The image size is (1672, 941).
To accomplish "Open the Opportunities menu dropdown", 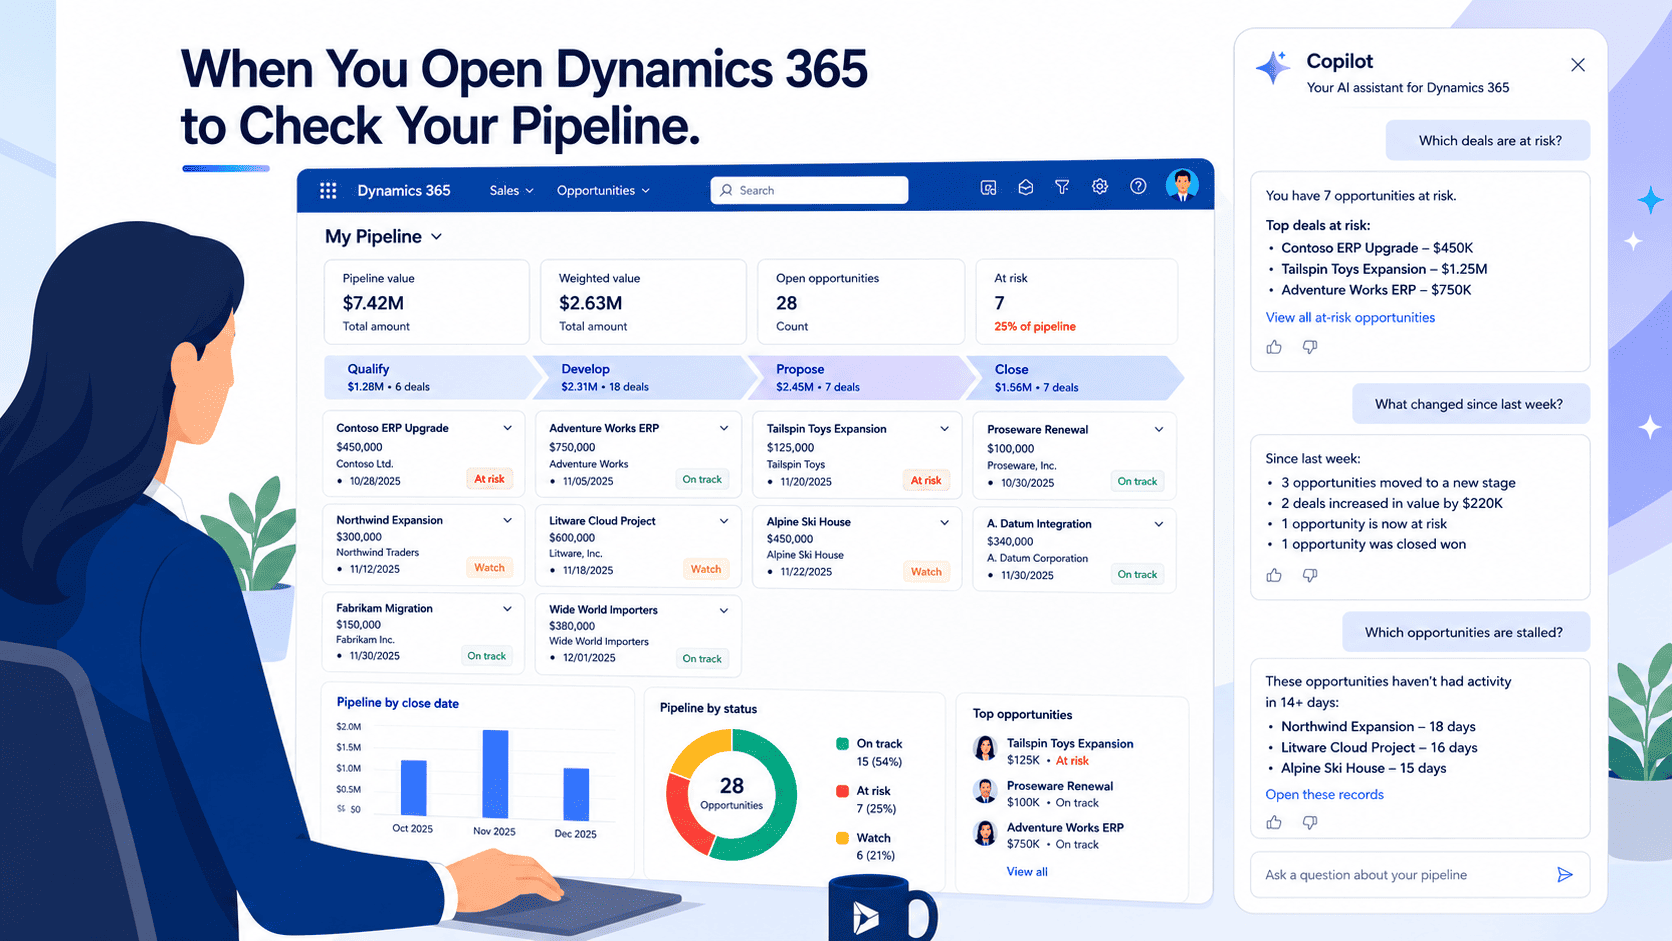I will pyautogui.click(x=603, y=190).
